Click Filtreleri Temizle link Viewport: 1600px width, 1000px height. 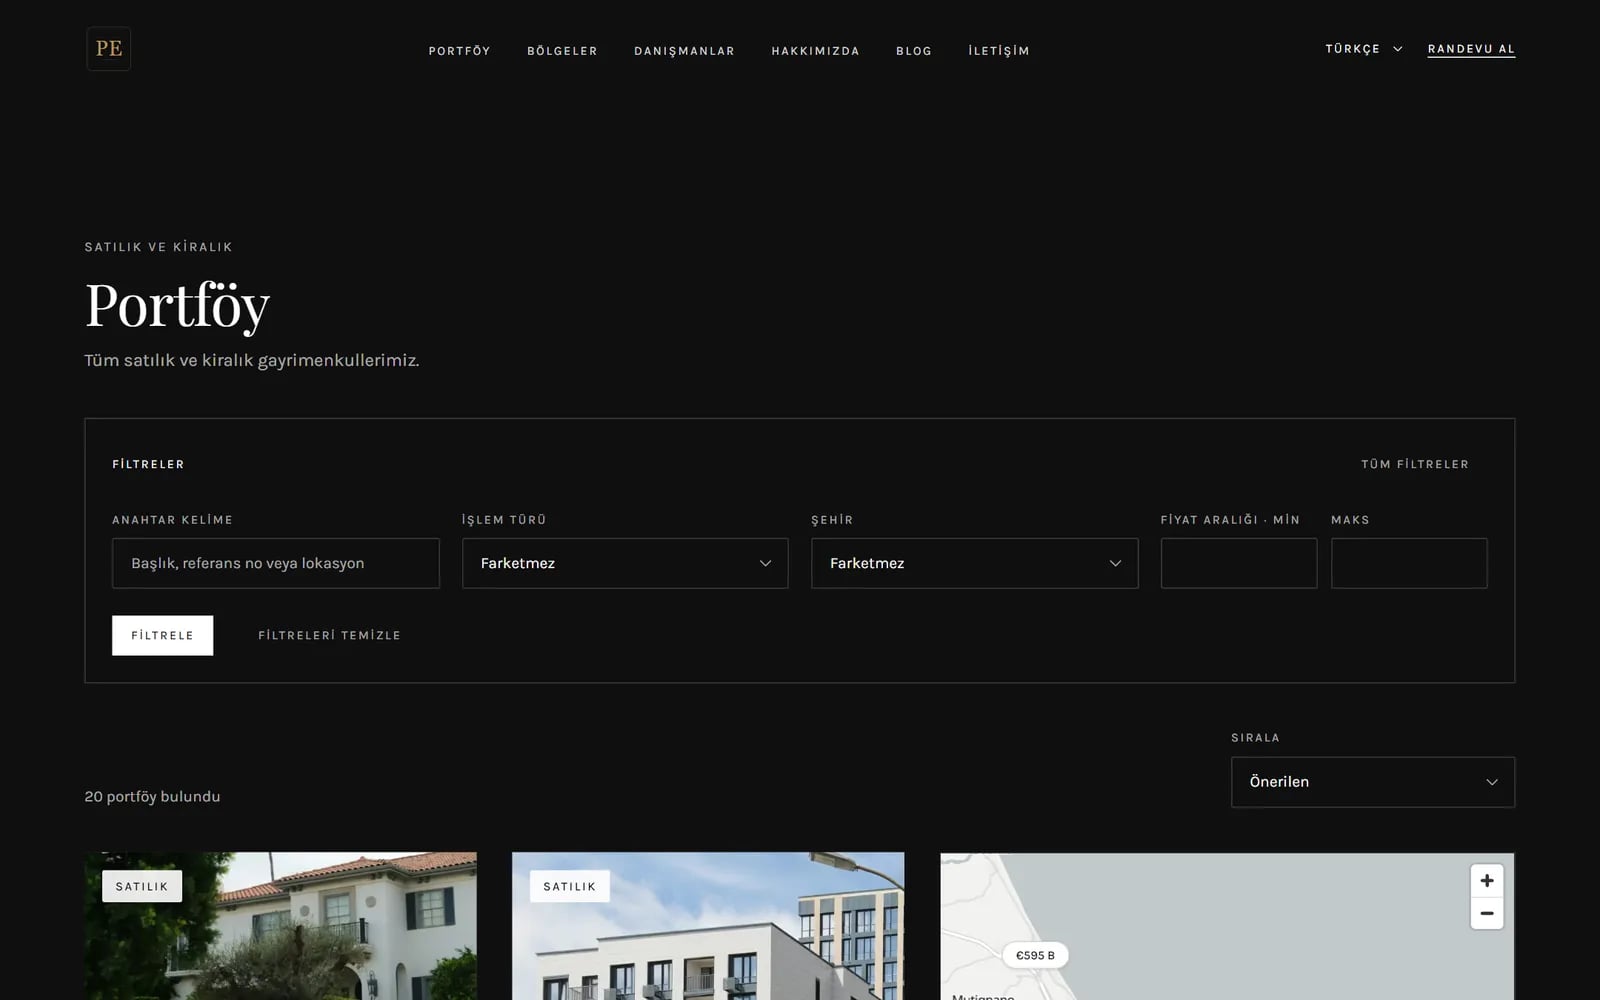[329, 635]
